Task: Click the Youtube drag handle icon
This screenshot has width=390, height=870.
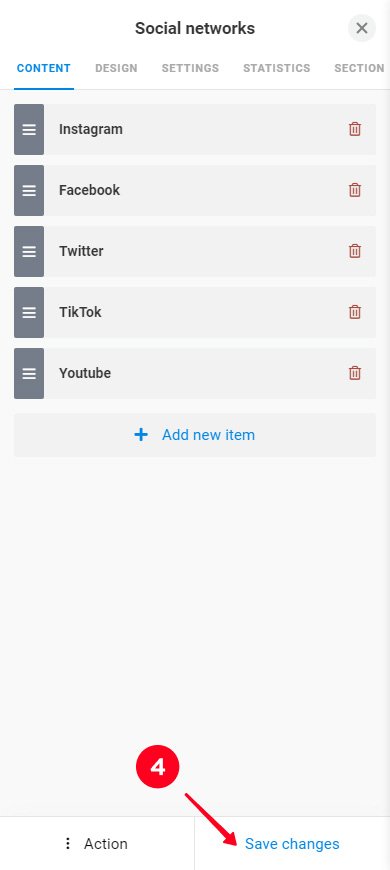Action: (x=29, y=373)
